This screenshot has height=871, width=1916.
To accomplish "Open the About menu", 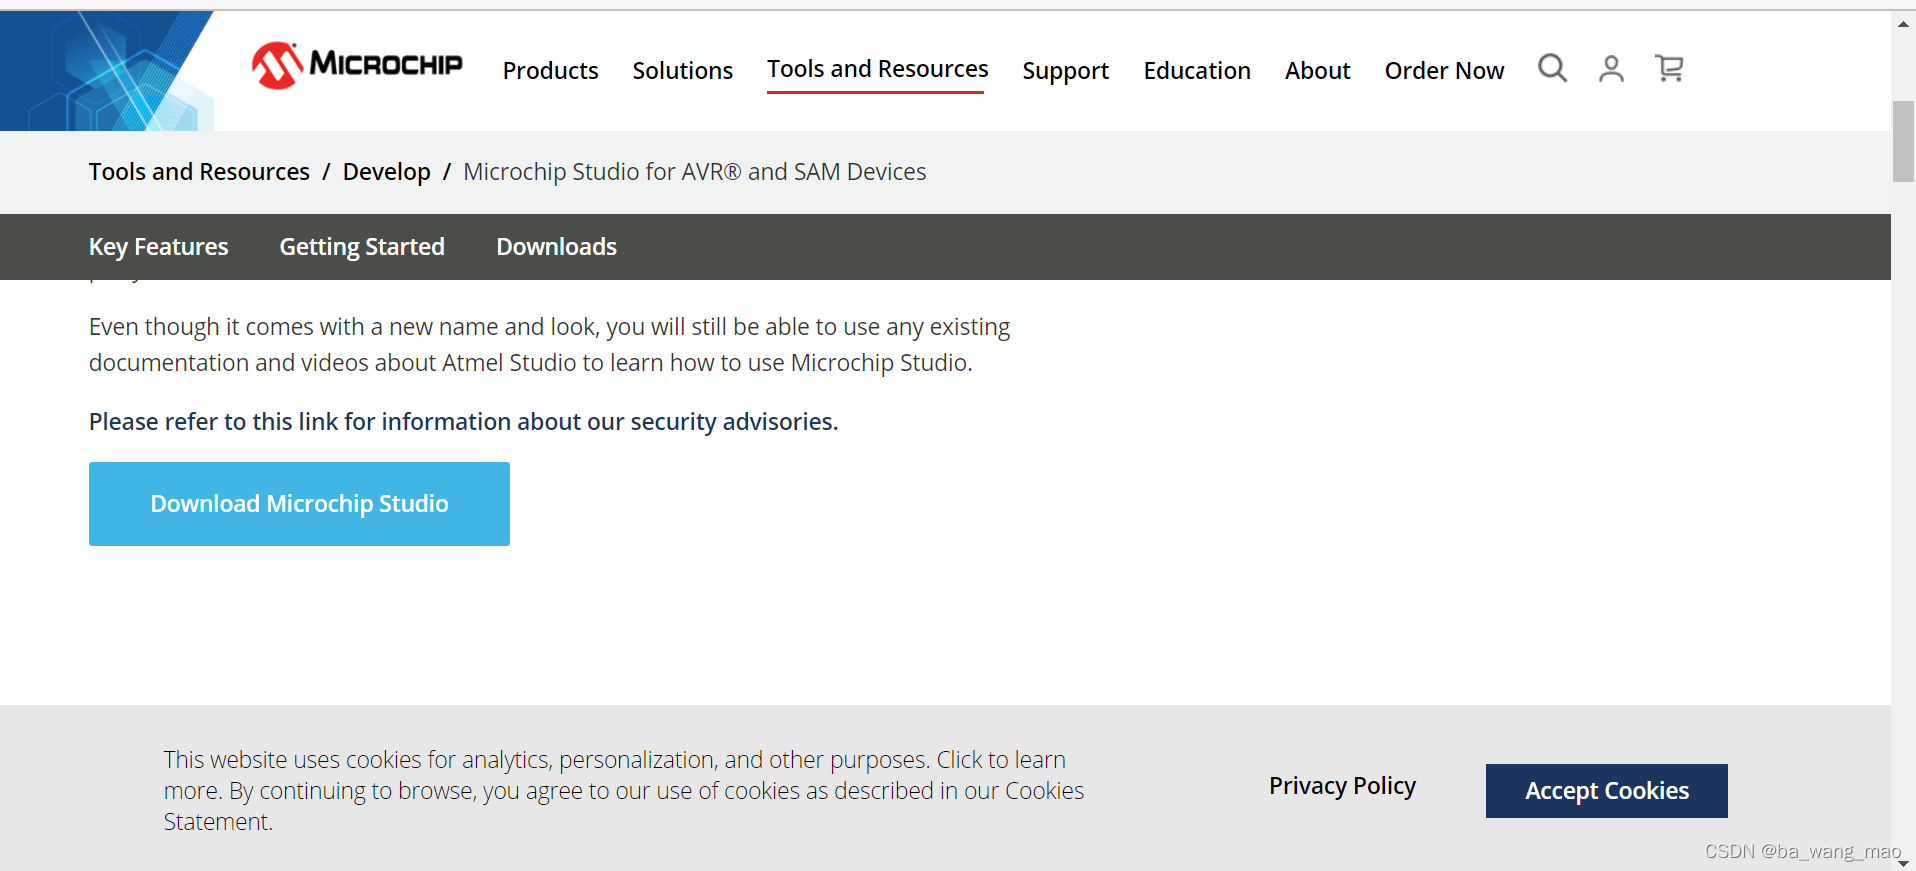I will (1318, 71).
